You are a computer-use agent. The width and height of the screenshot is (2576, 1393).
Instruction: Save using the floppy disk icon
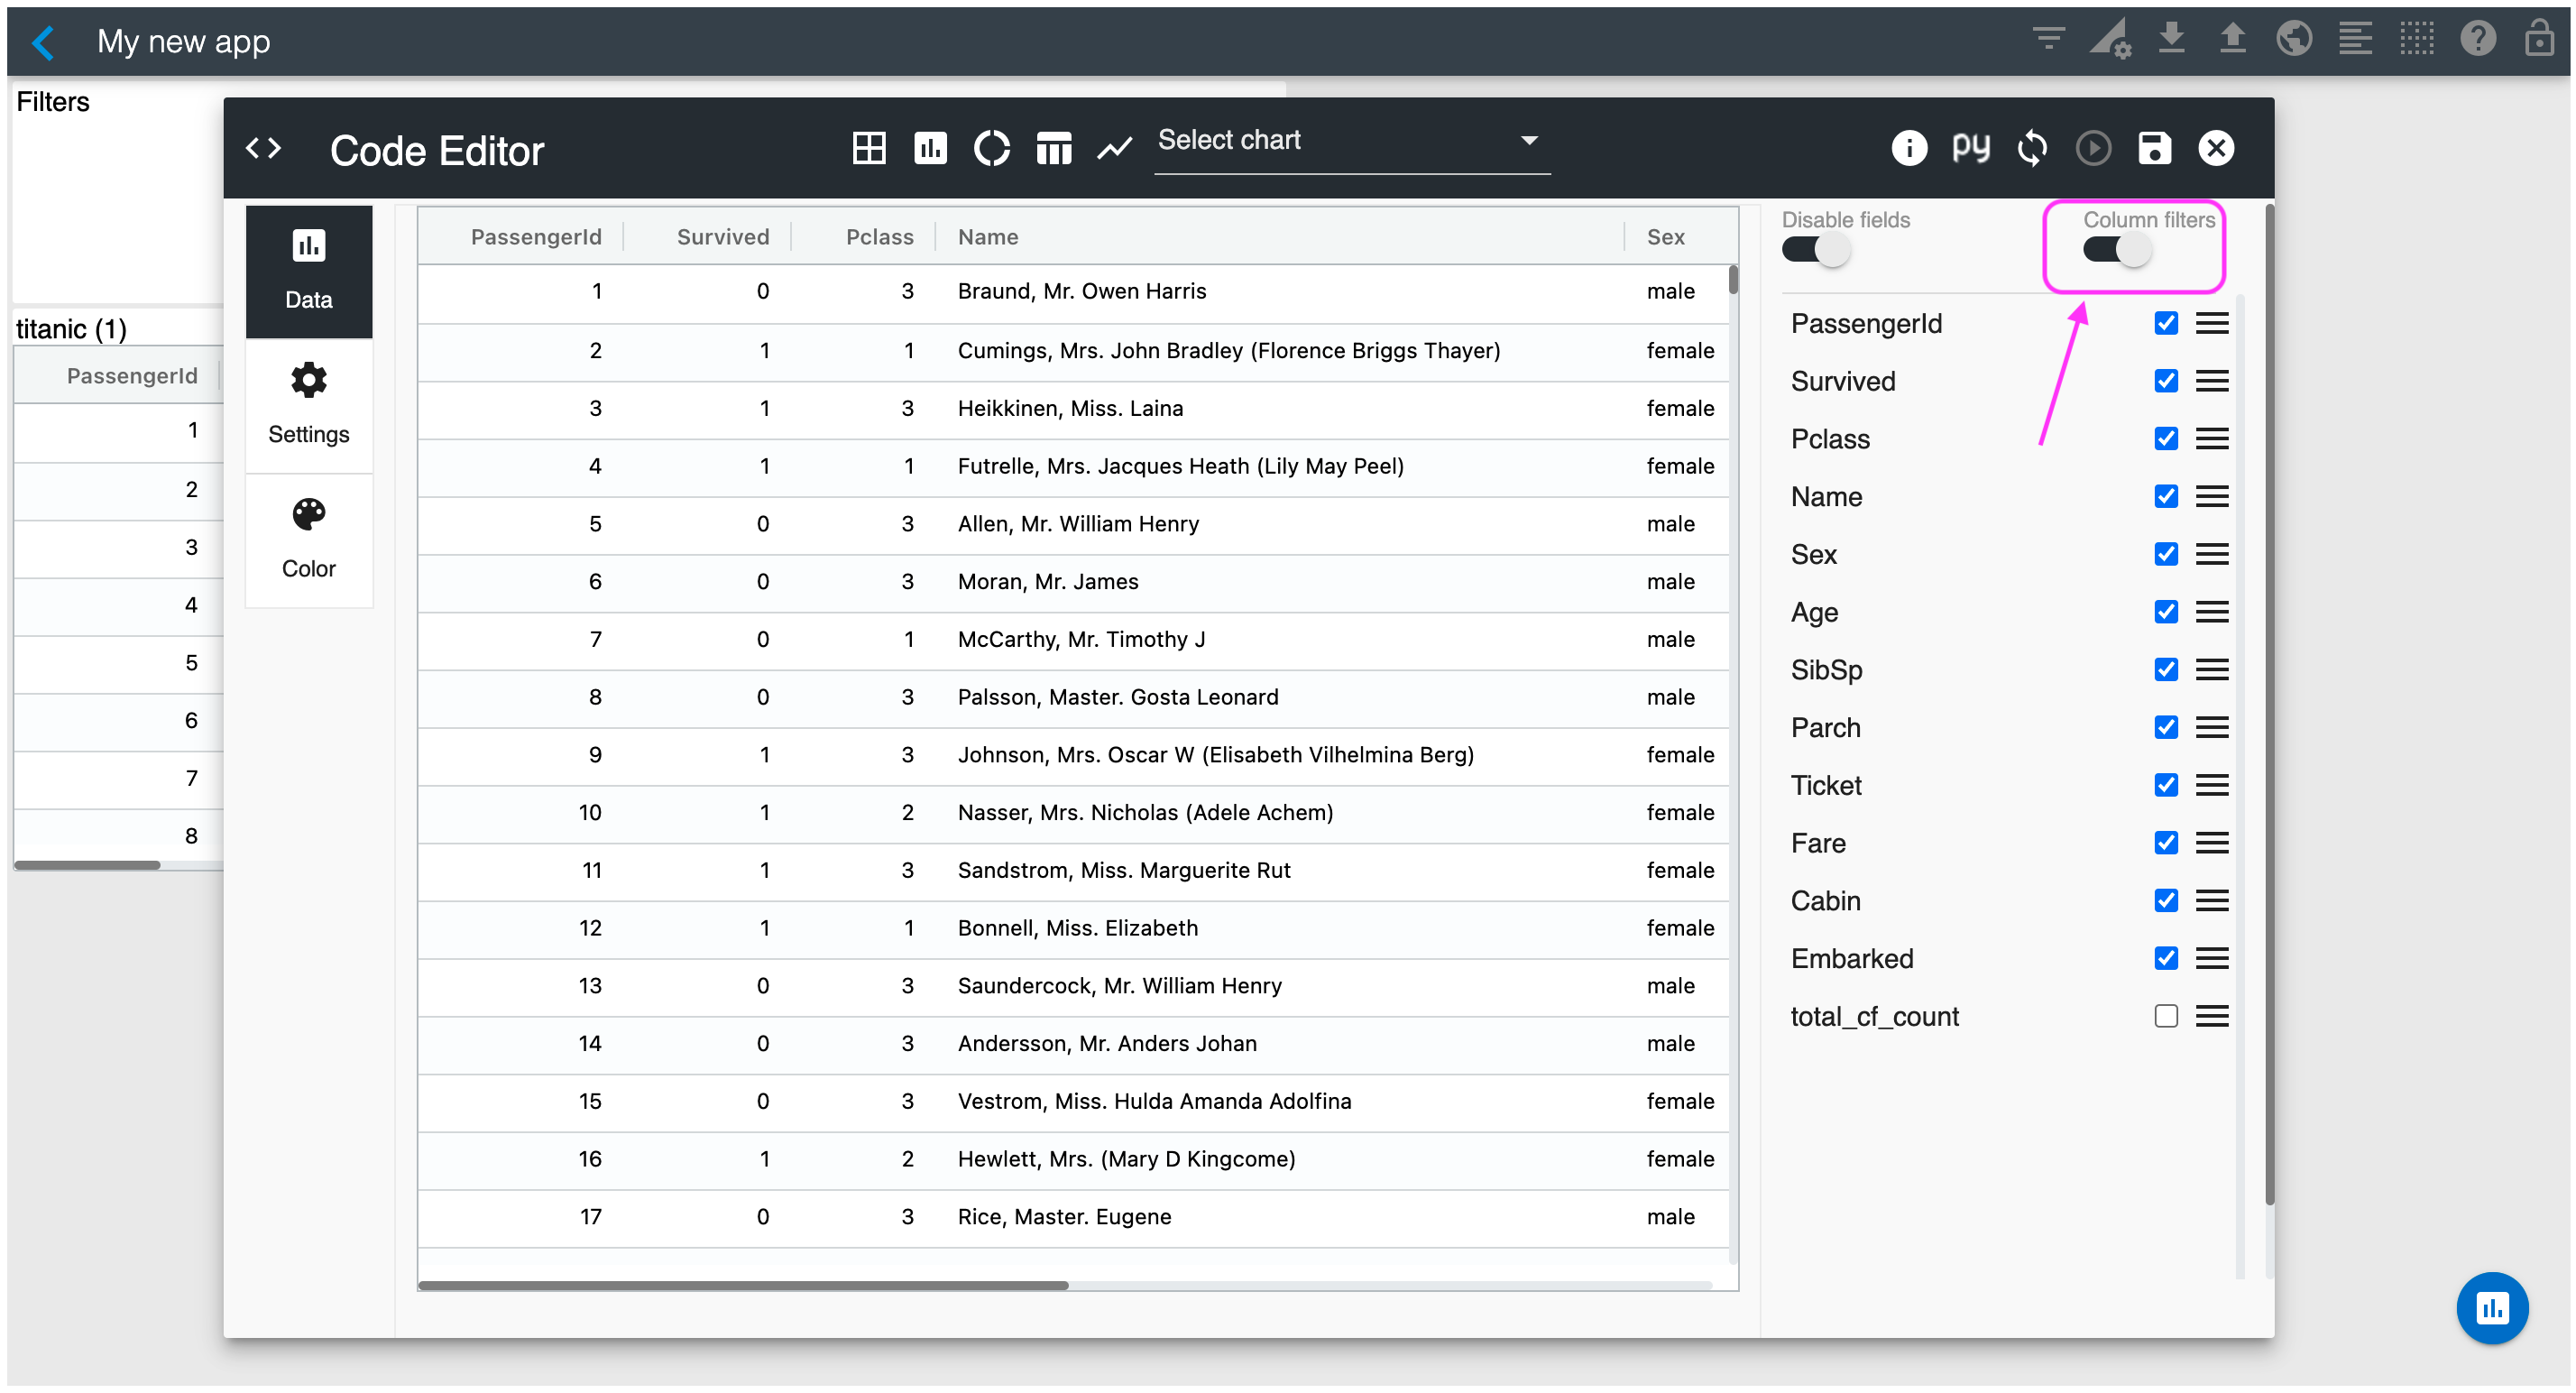tap(2154, 149)
